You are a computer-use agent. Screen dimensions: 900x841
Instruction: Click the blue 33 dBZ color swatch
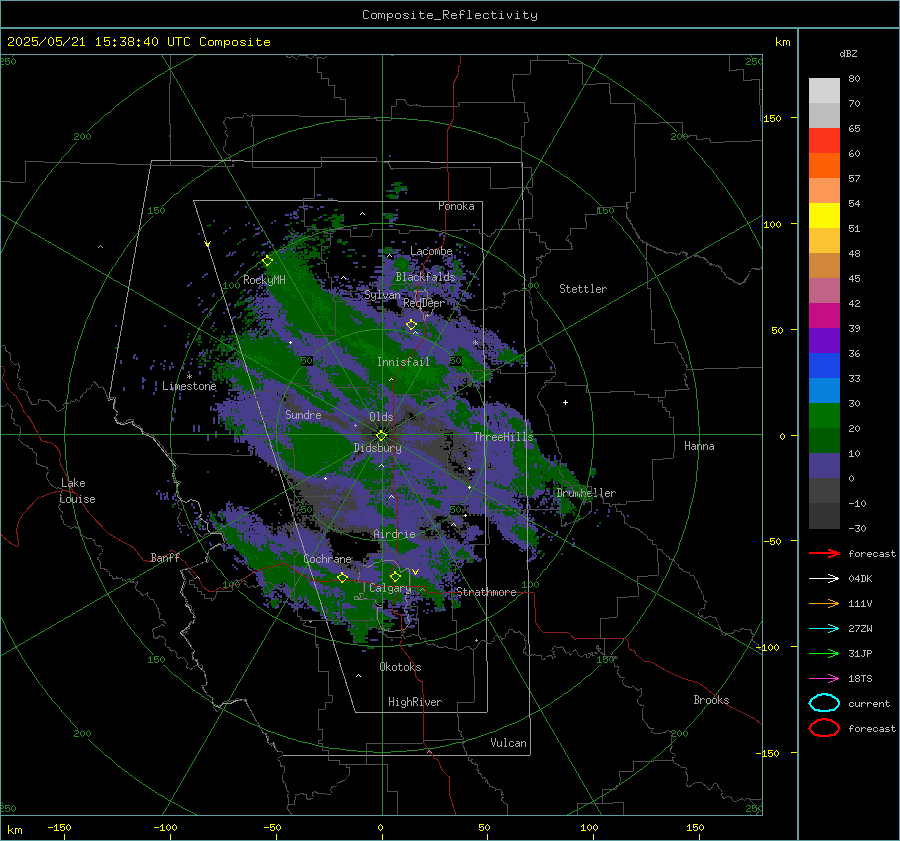pyautogui.click(x=824, y=365)
